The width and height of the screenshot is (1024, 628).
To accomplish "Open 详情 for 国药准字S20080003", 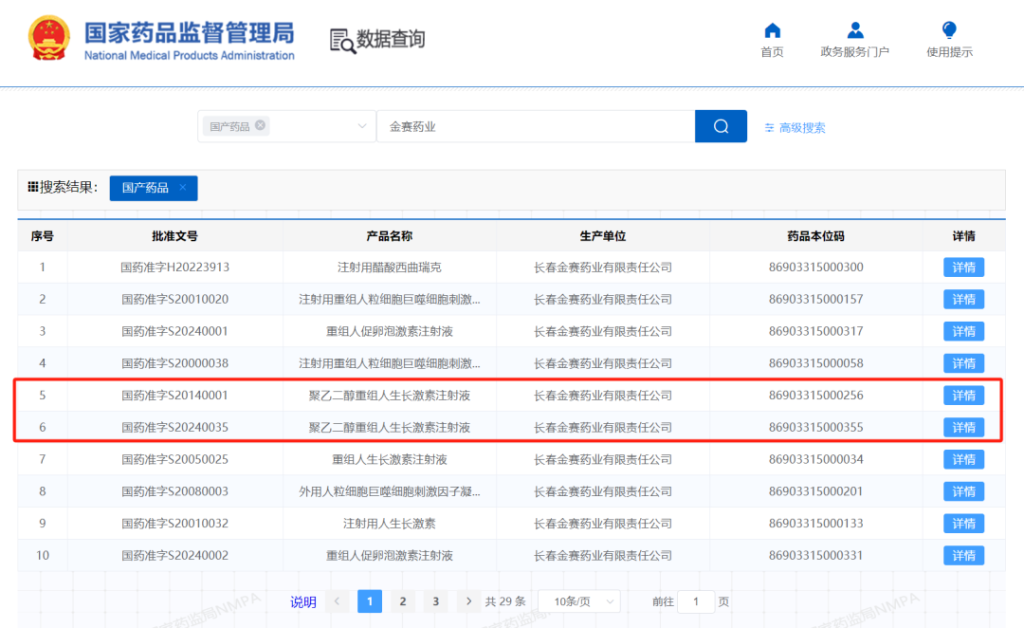I will (x=963, y=491).
